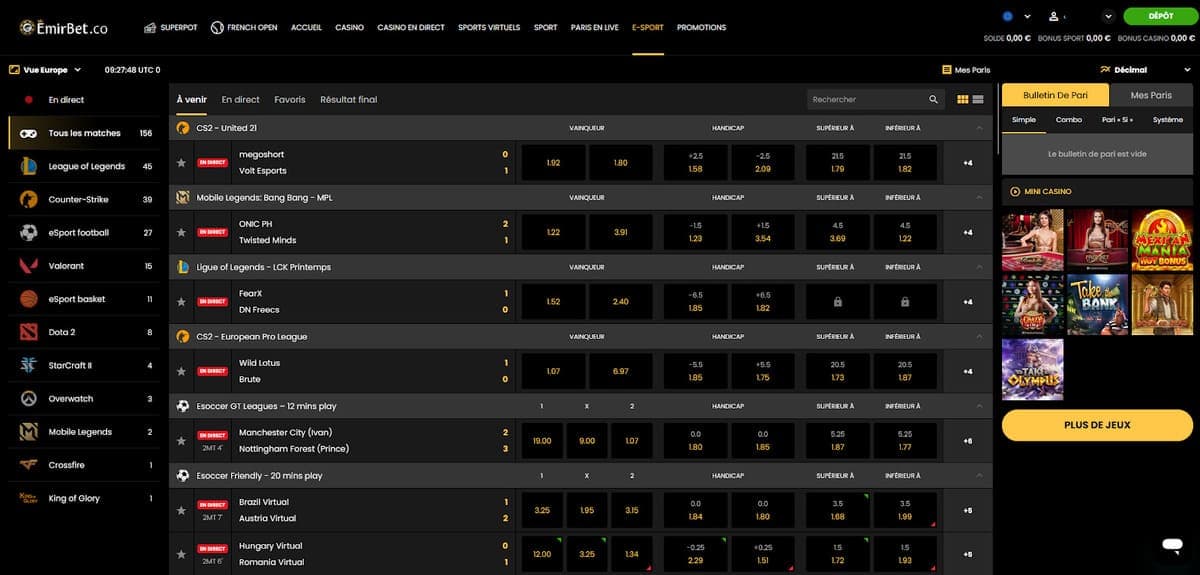Click the red En direct live dot
Image resolution: width=1200 pixels, height=575 pixels.
click(29, 100)
